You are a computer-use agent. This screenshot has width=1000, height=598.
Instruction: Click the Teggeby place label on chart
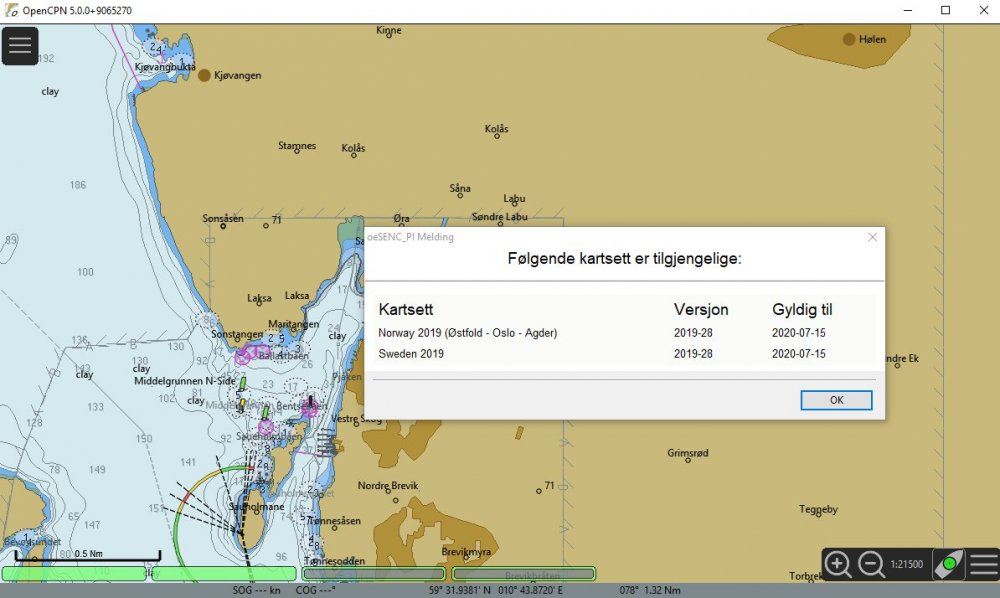click(818, 509)
